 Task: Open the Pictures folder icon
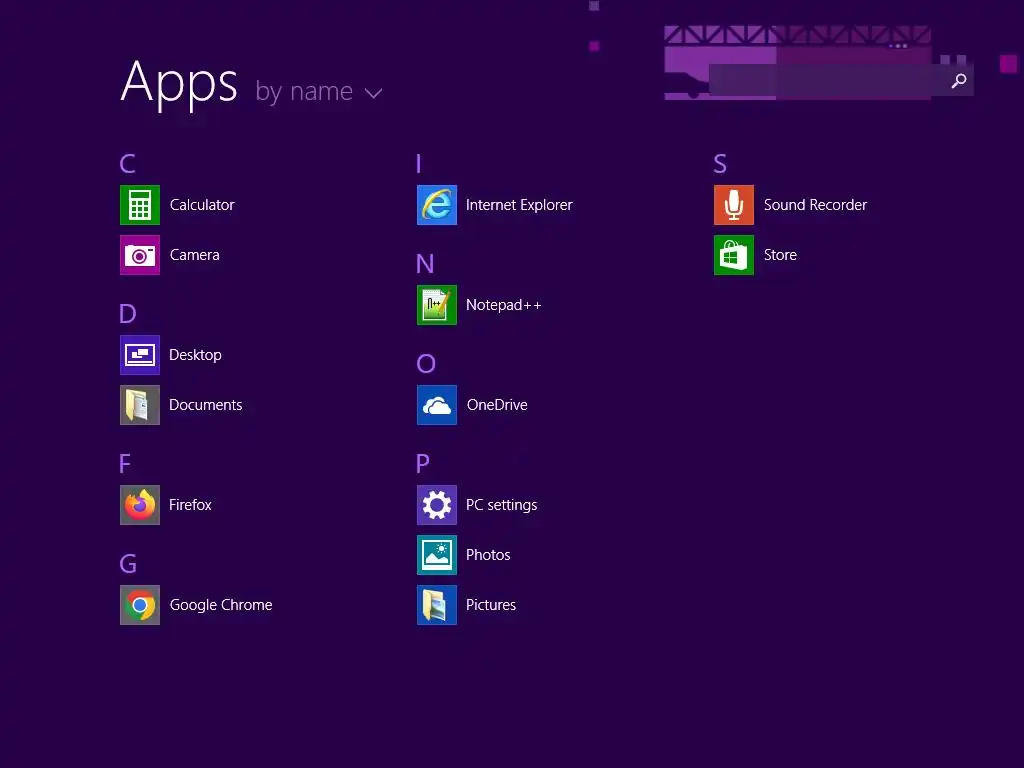click(437, 605)
